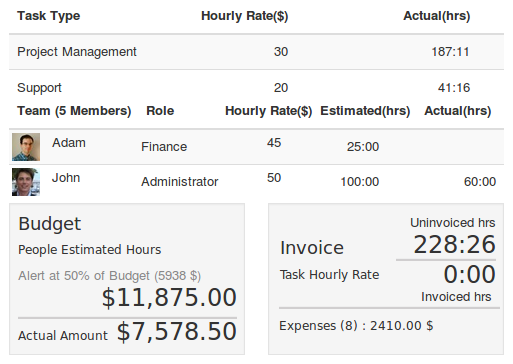Click Adam's estimated hours 25:00
The image size is (513, 364).
point(363,147)
